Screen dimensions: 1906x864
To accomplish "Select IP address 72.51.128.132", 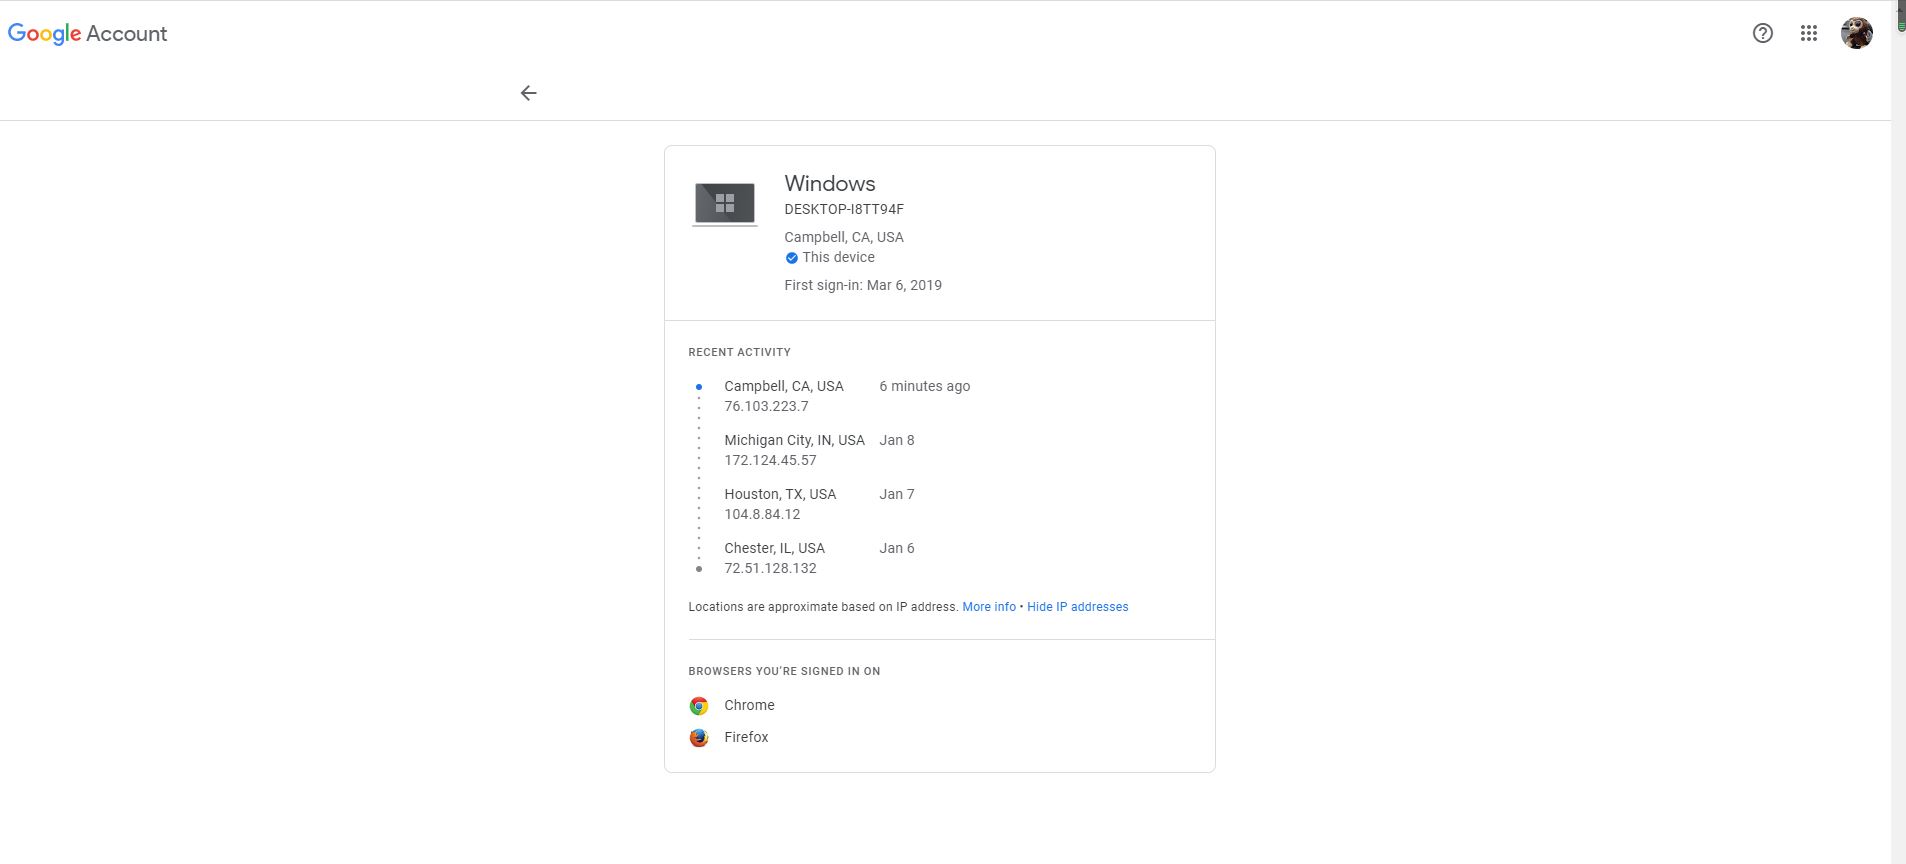I will click(x=770, y=568).
